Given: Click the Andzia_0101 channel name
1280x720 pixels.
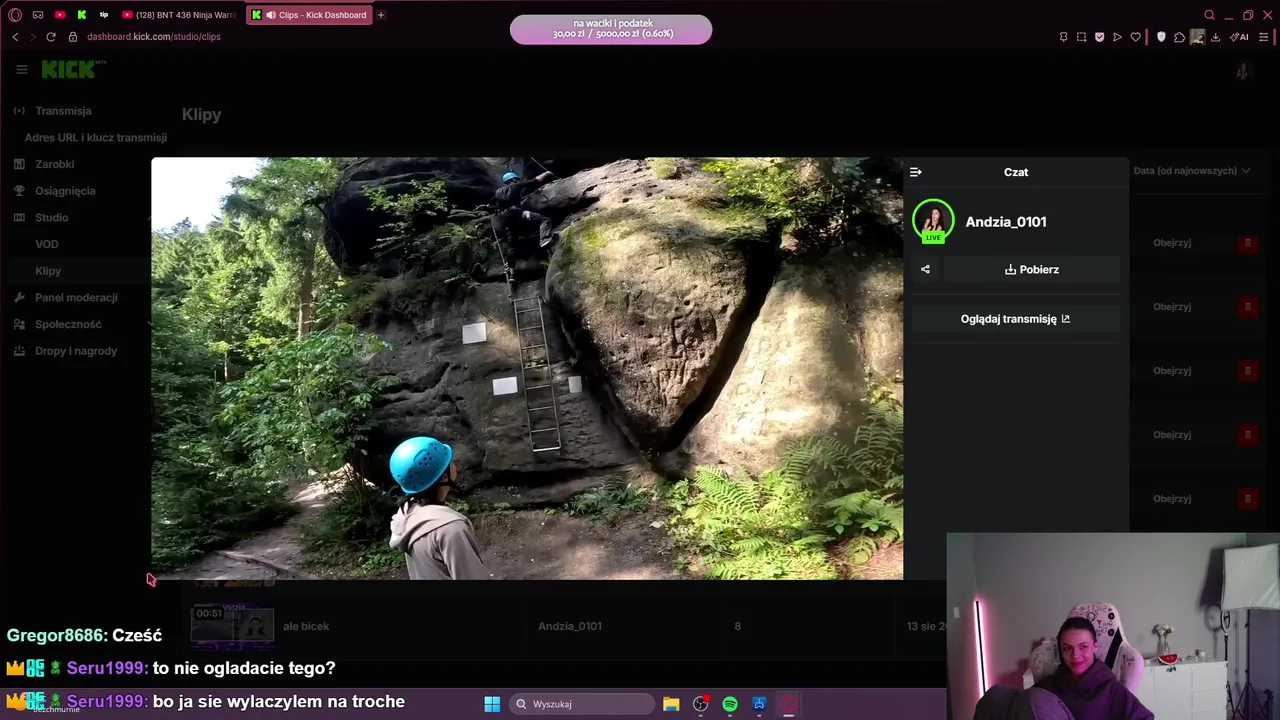Looking at the screenshot, I should tap(1006, 222).
